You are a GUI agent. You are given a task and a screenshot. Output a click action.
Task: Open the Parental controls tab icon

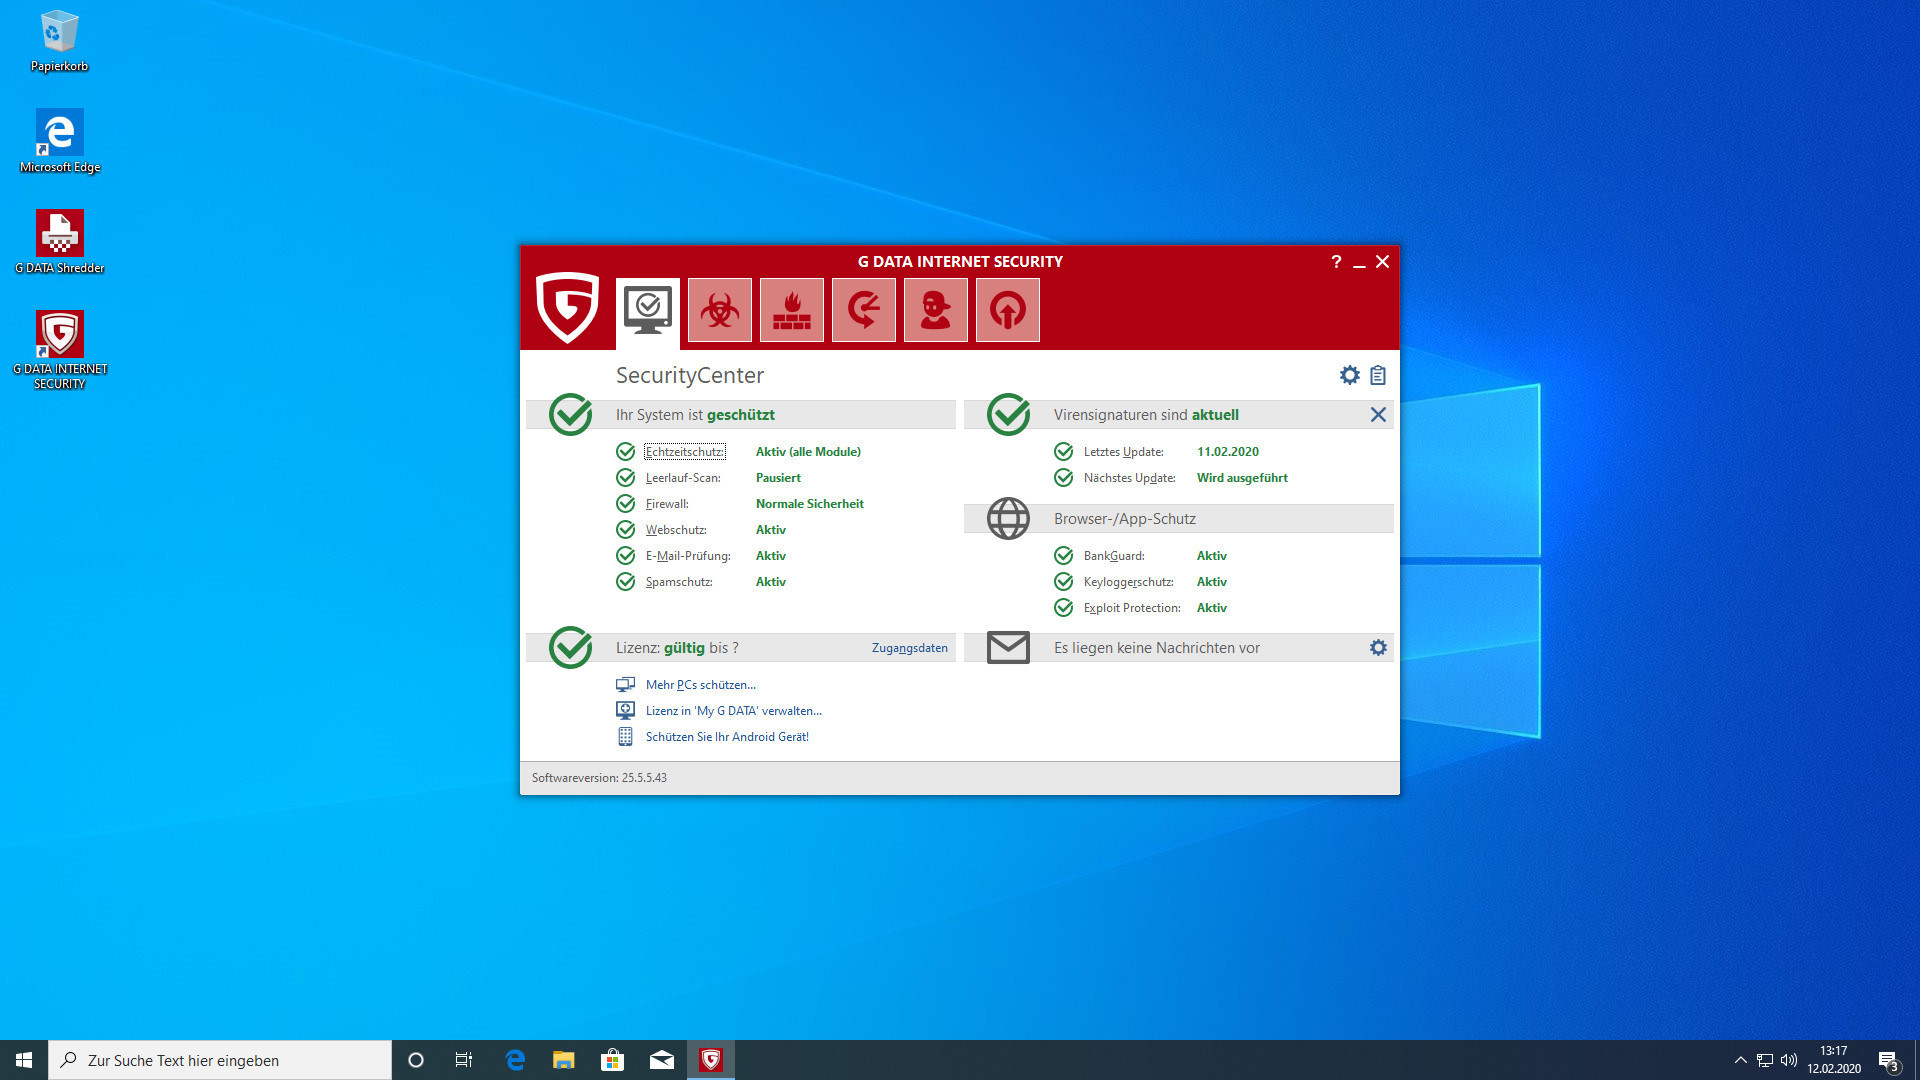(935, 310)
